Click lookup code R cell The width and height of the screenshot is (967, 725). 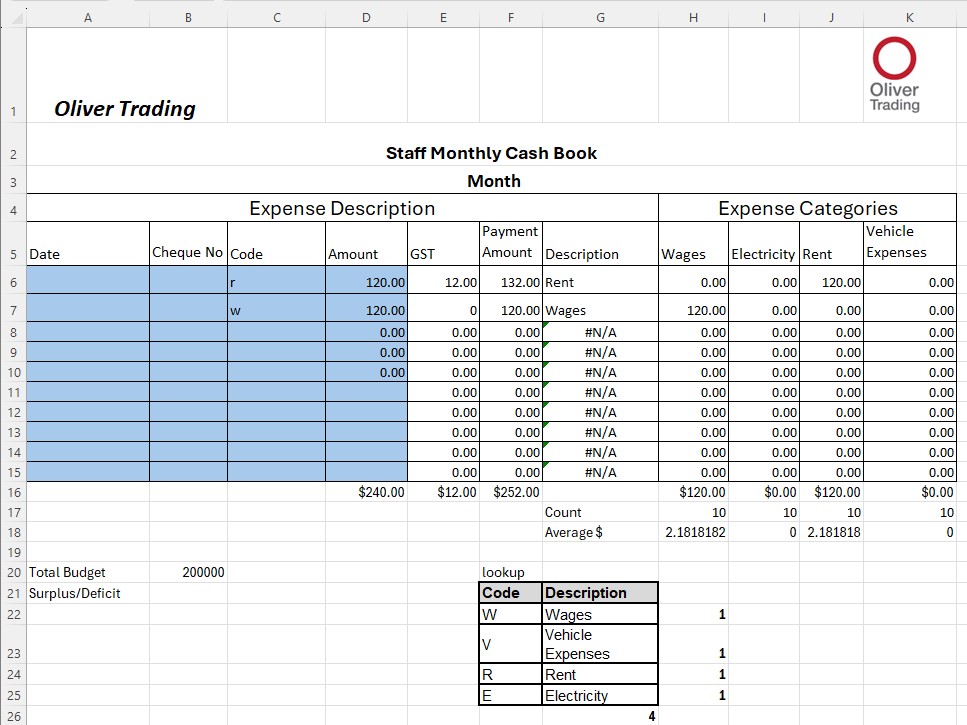pyautogui.click(x=511, y=674)
